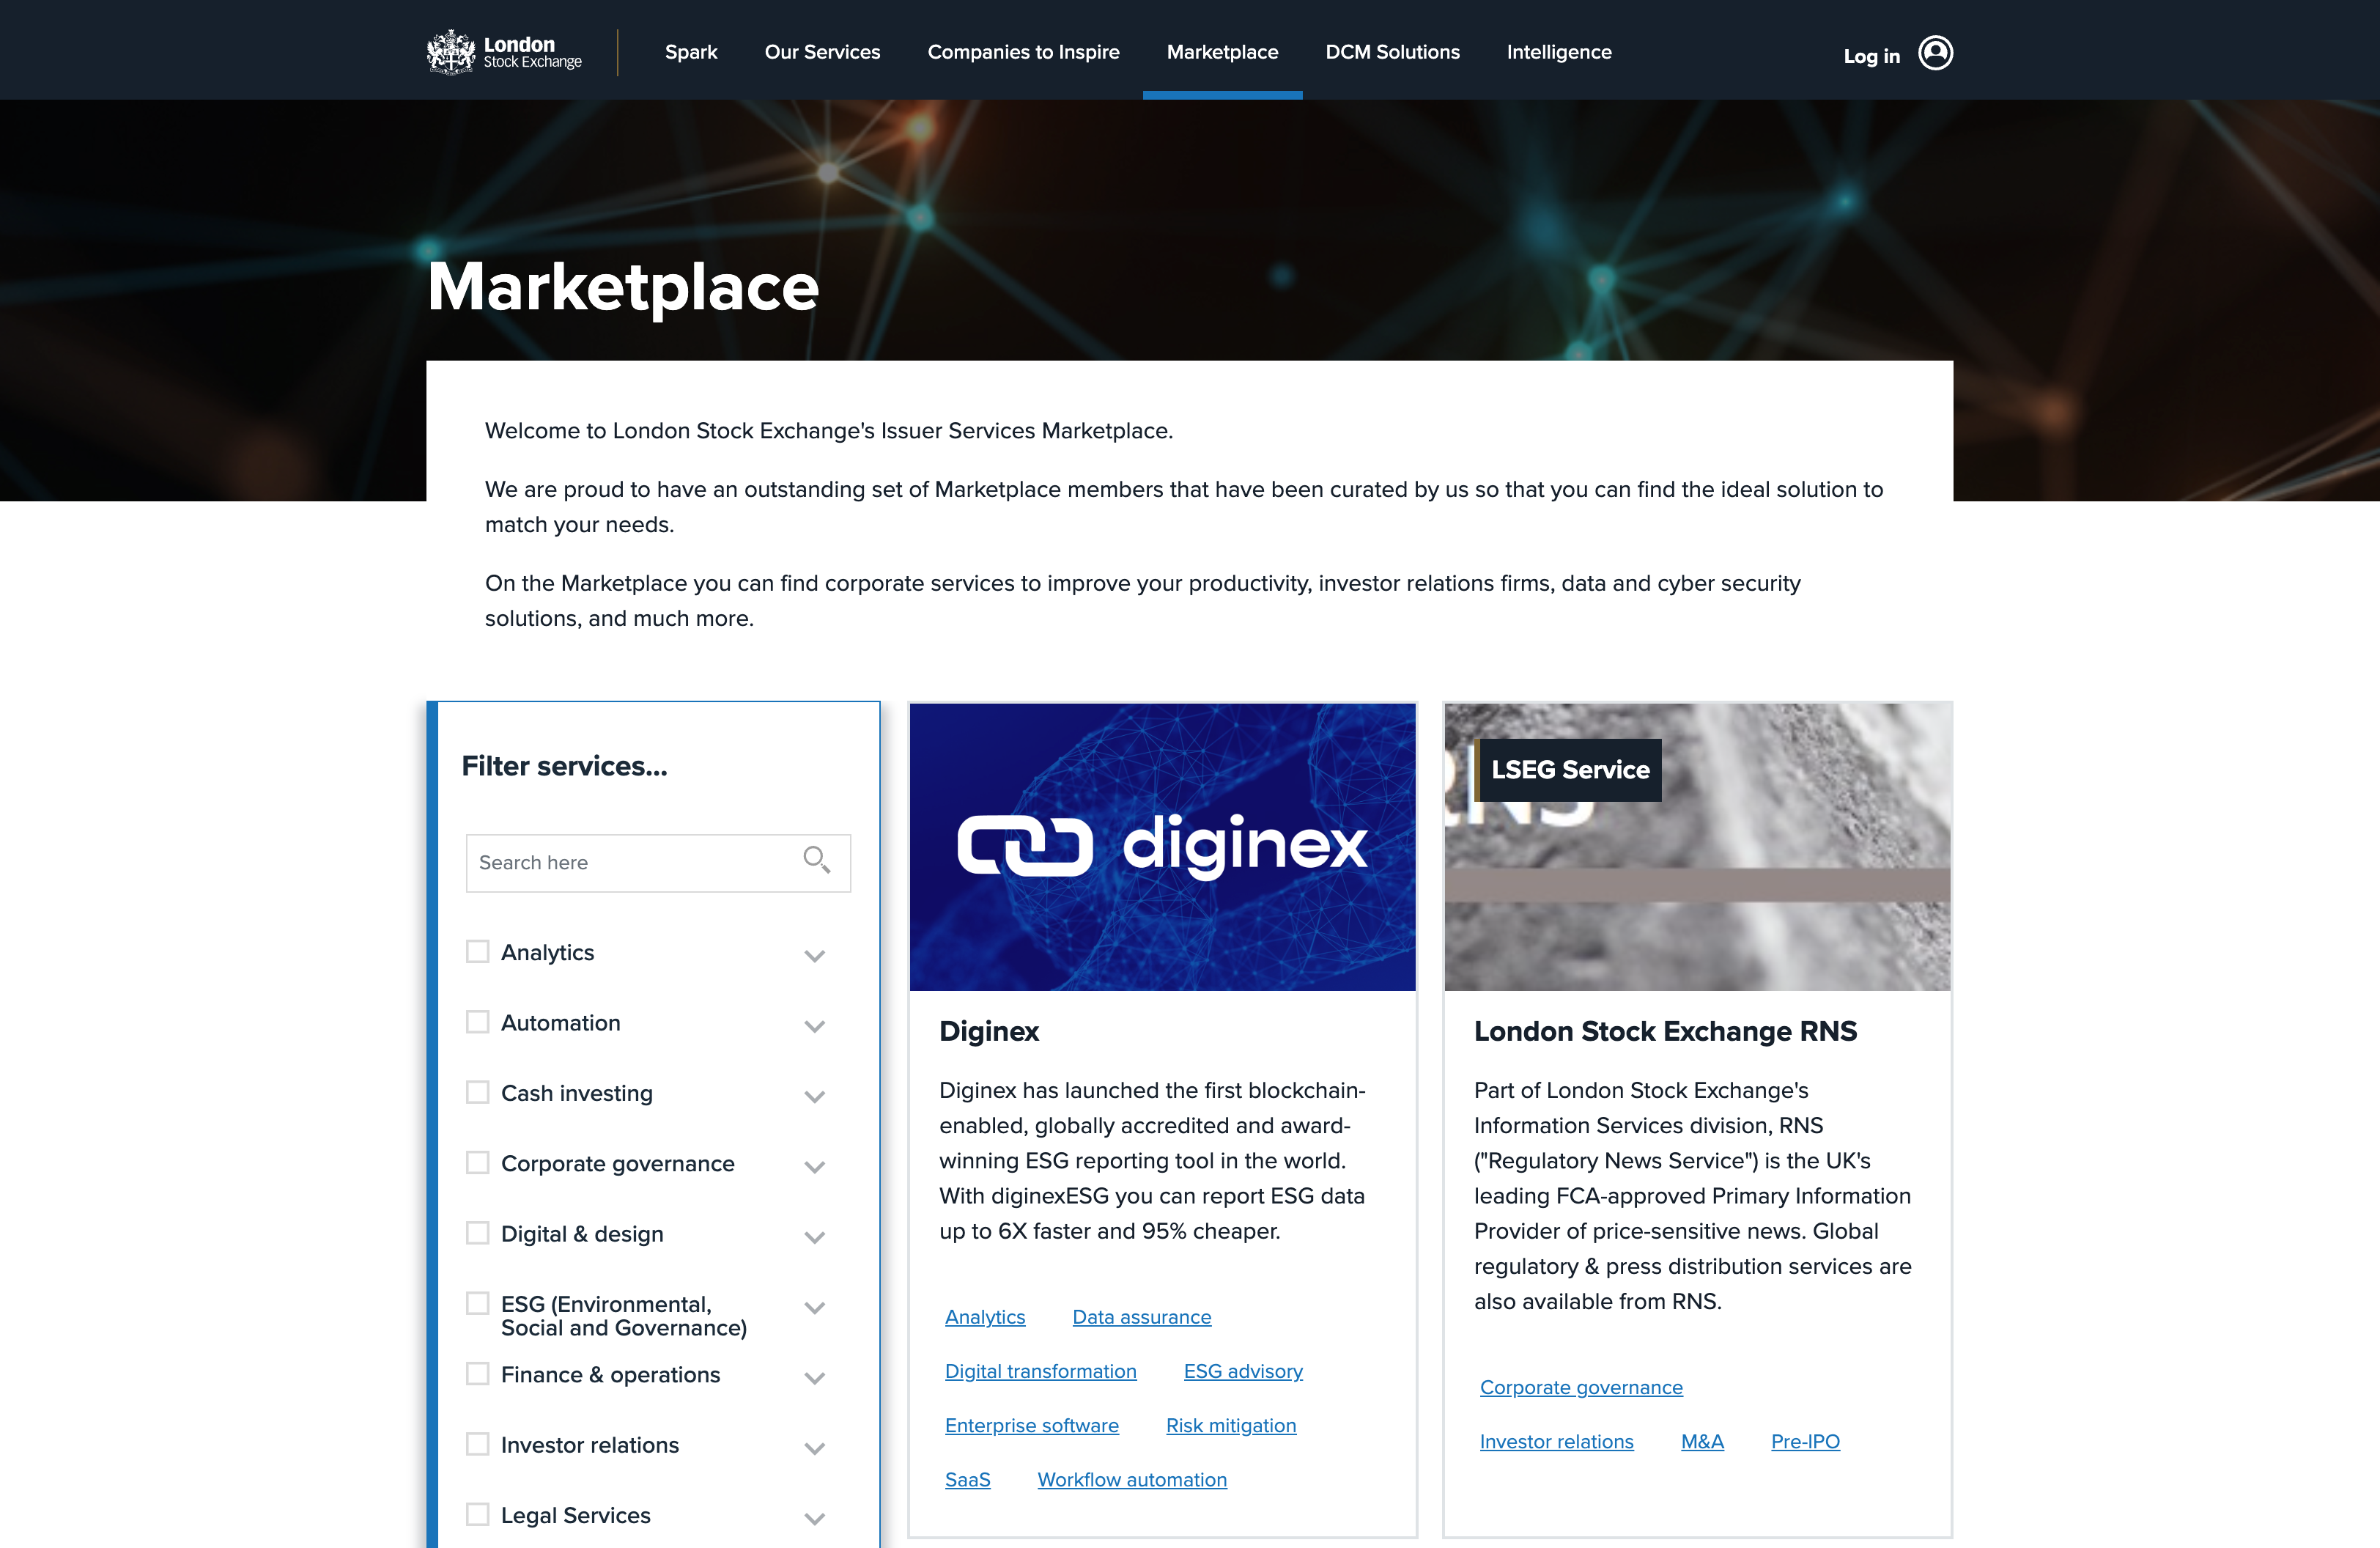This screenshot has width=2380, height=1548.
Task: Click London Stock Exchange RNS title
Action: tap(1665, 1031)
